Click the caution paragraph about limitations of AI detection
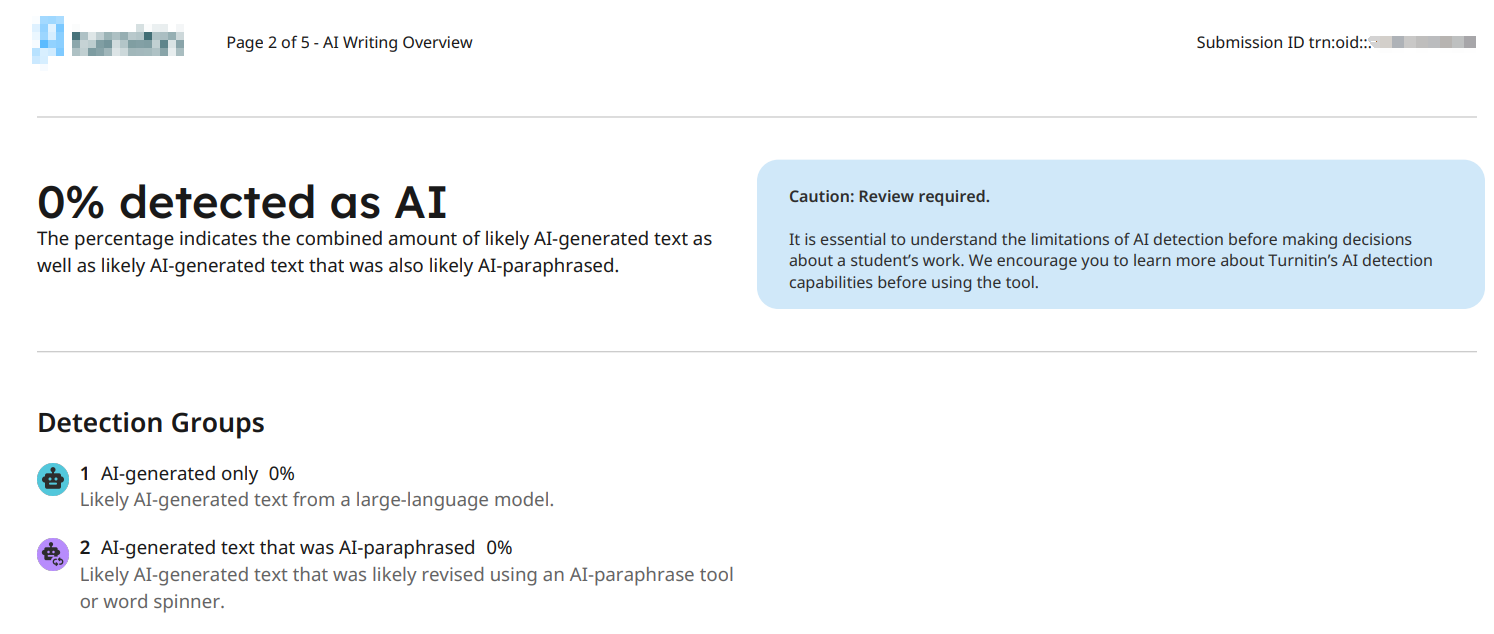The height and width of the screenshot is (634, 1494). (x=1110, y=261)
